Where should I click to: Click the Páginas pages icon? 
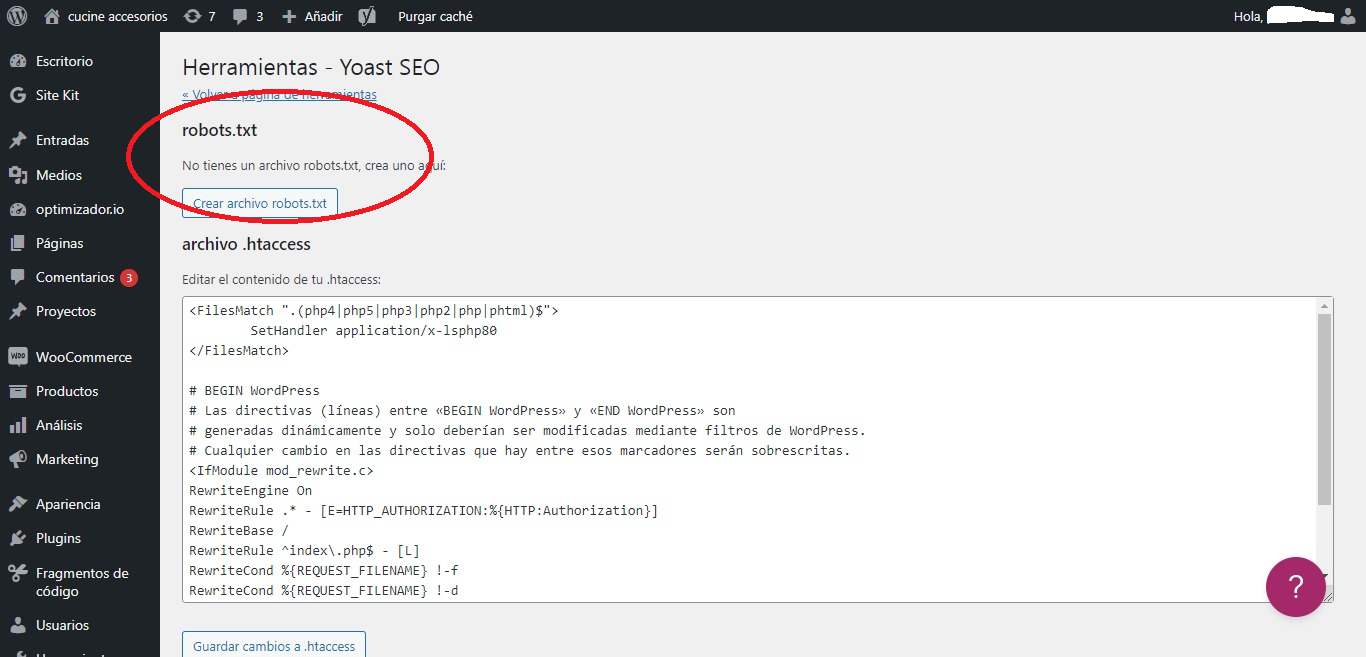[x=17, y=243]
